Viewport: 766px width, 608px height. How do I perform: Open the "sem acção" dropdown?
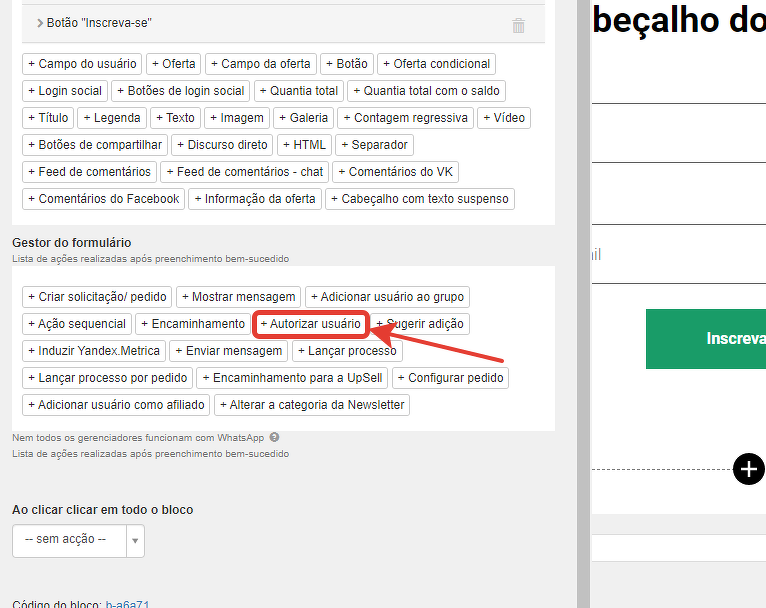coord(69,540)
